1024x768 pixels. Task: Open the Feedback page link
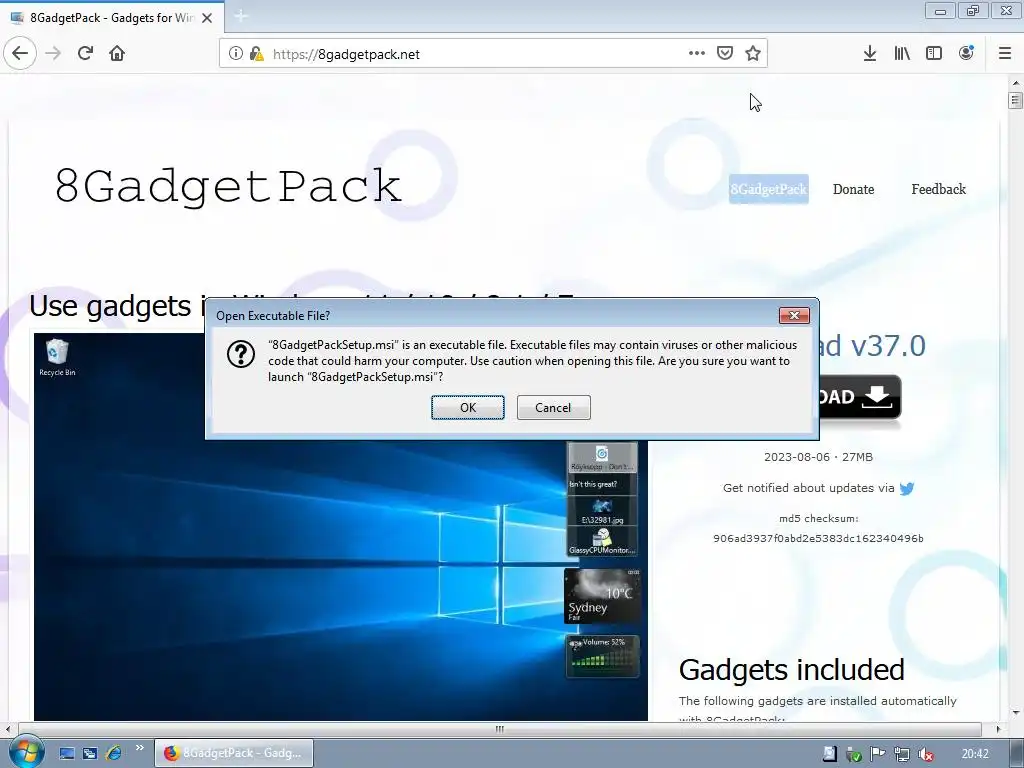tap(938, 189)
